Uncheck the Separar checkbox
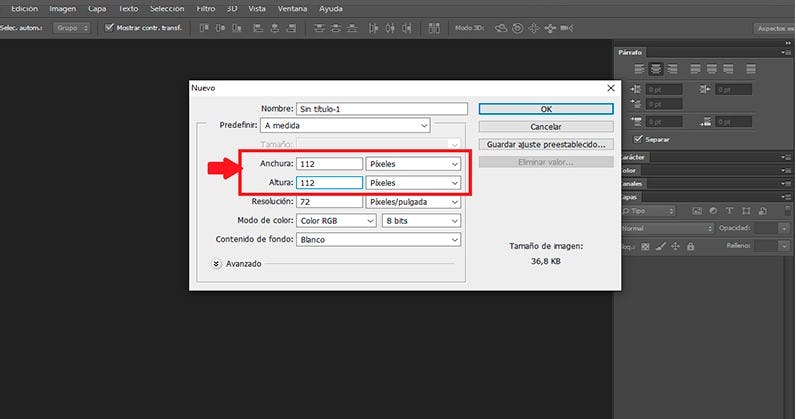The height and width of the screenshot is (419, 796). 639,139
